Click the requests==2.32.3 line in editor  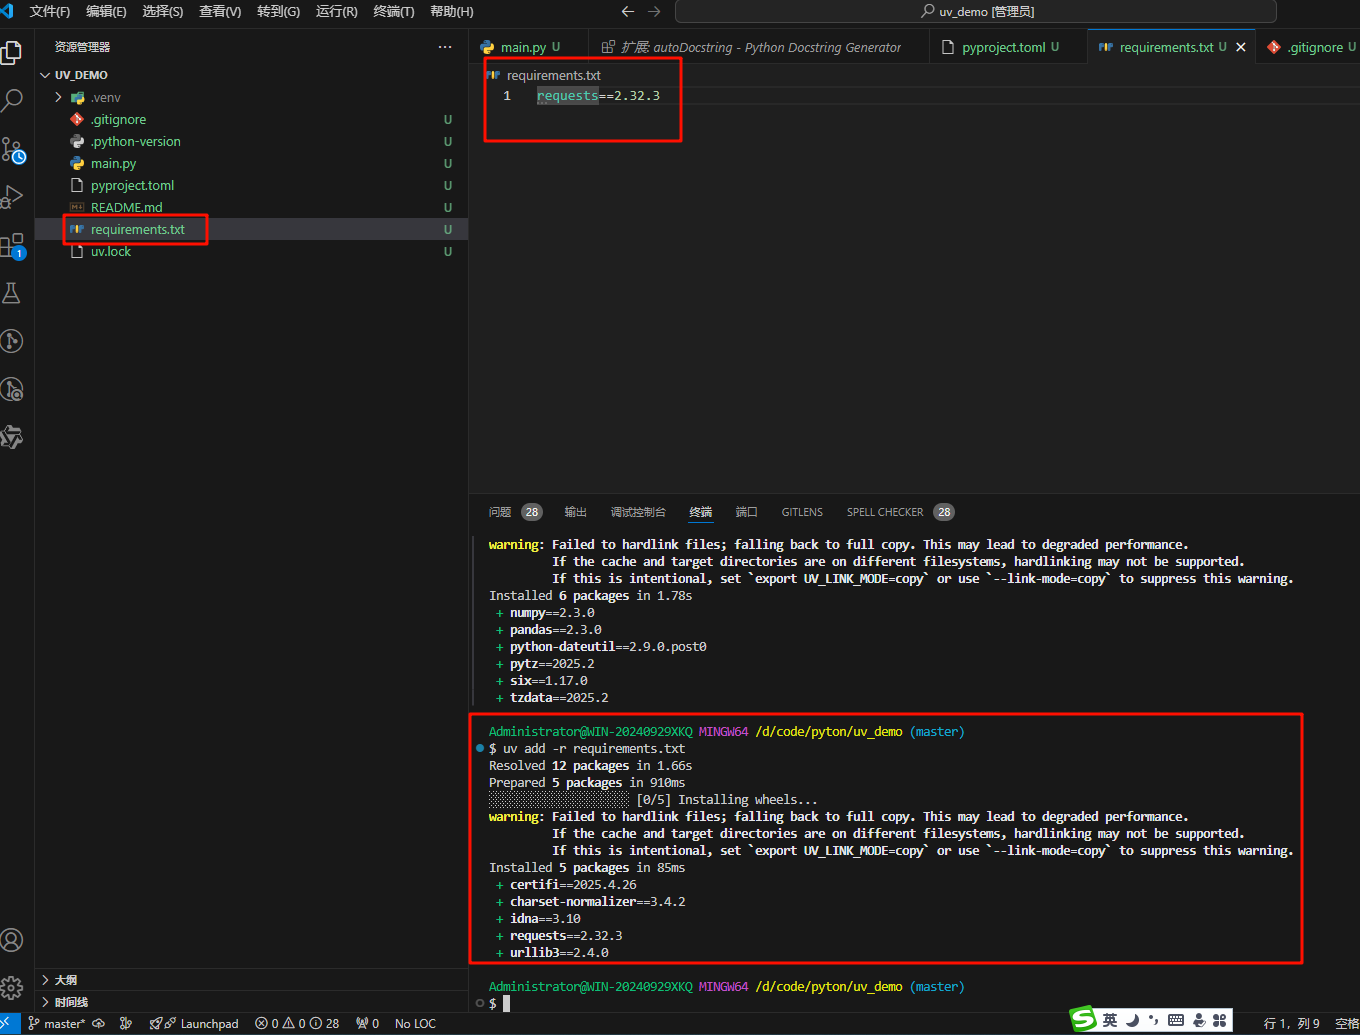pos(598,96)
